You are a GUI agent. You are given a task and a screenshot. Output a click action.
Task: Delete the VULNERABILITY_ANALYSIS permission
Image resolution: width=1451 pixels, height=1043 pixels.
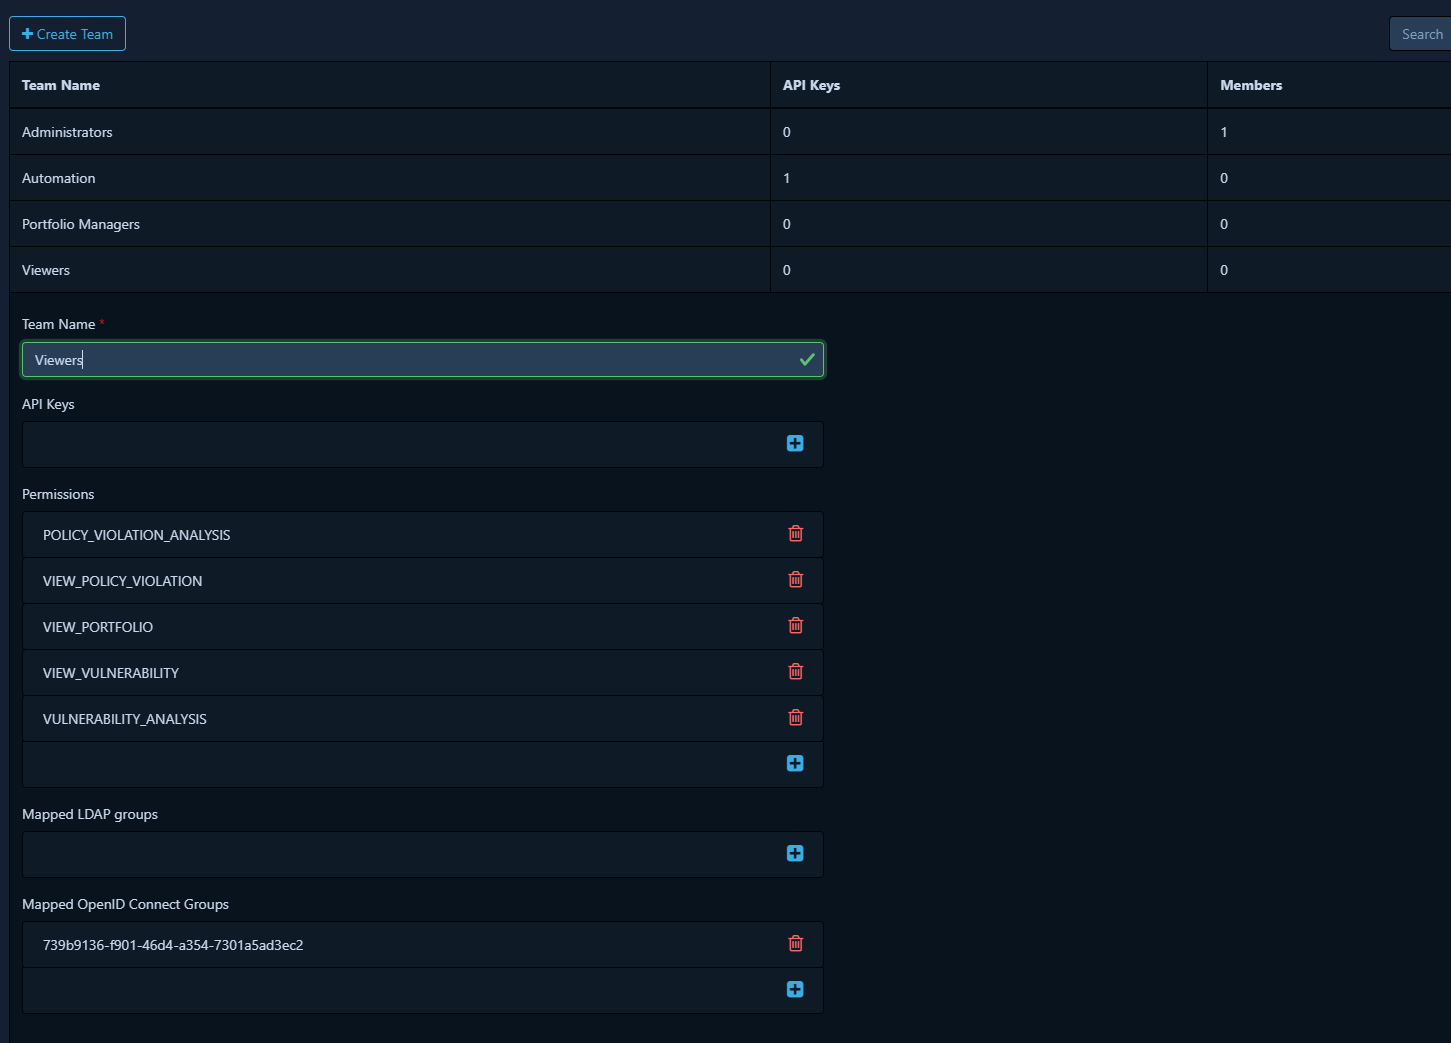tap(795, 718)
